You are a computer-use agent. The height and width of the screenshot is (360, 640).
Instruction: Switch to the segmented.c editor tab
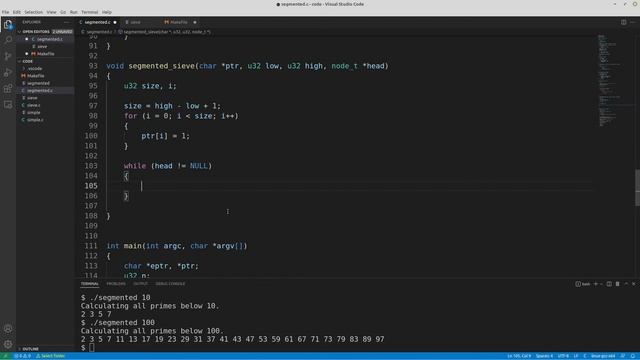click(98, 22)
